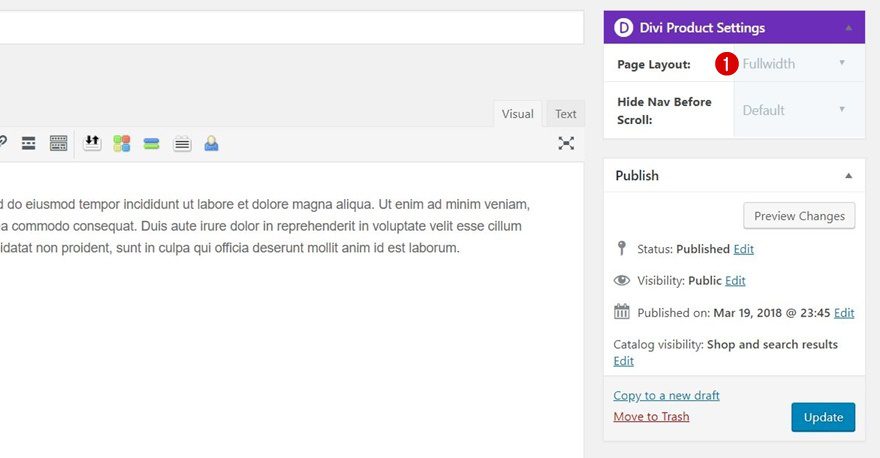Click the up-down arrows shortcode icon

tap(92, 143)
